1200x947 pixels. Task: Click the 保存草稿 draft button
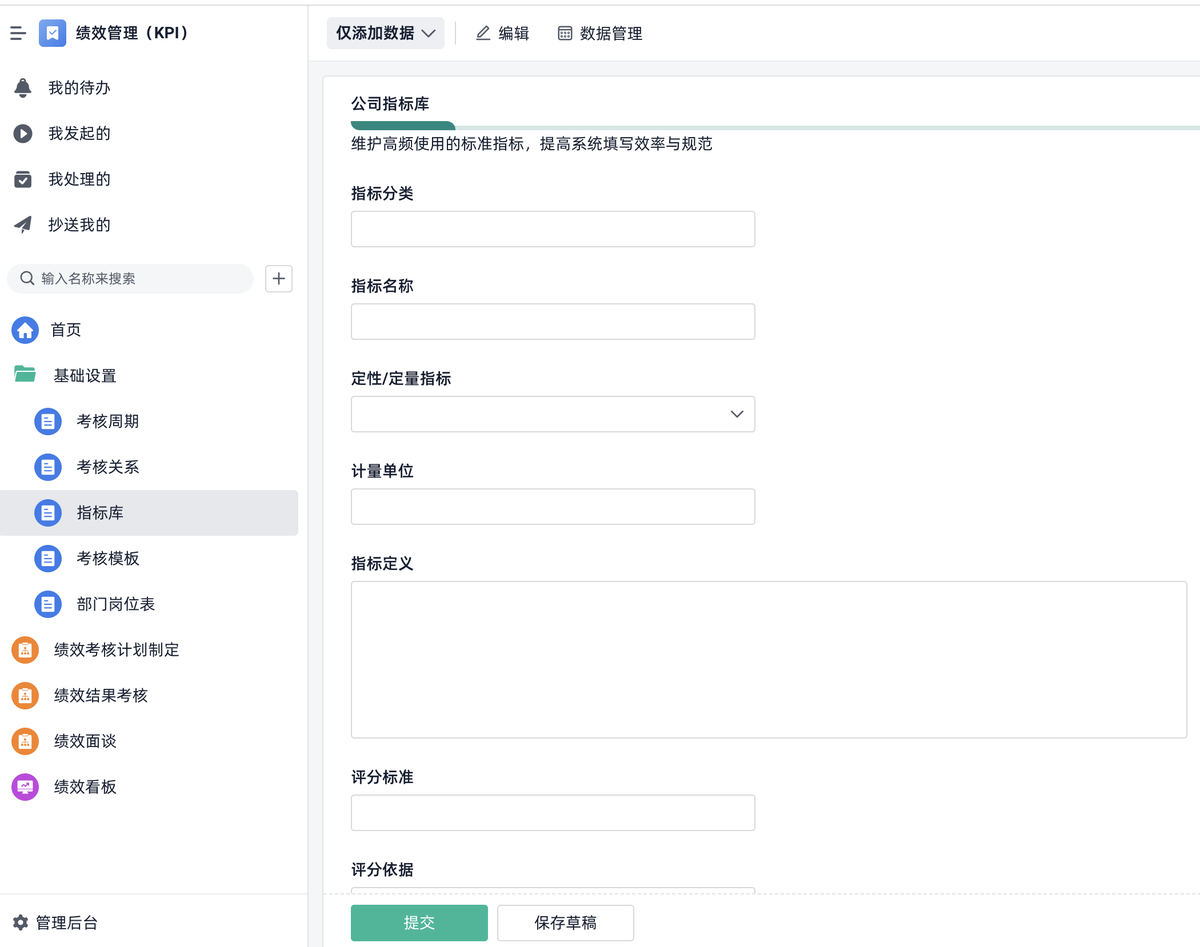coord(565,922)
